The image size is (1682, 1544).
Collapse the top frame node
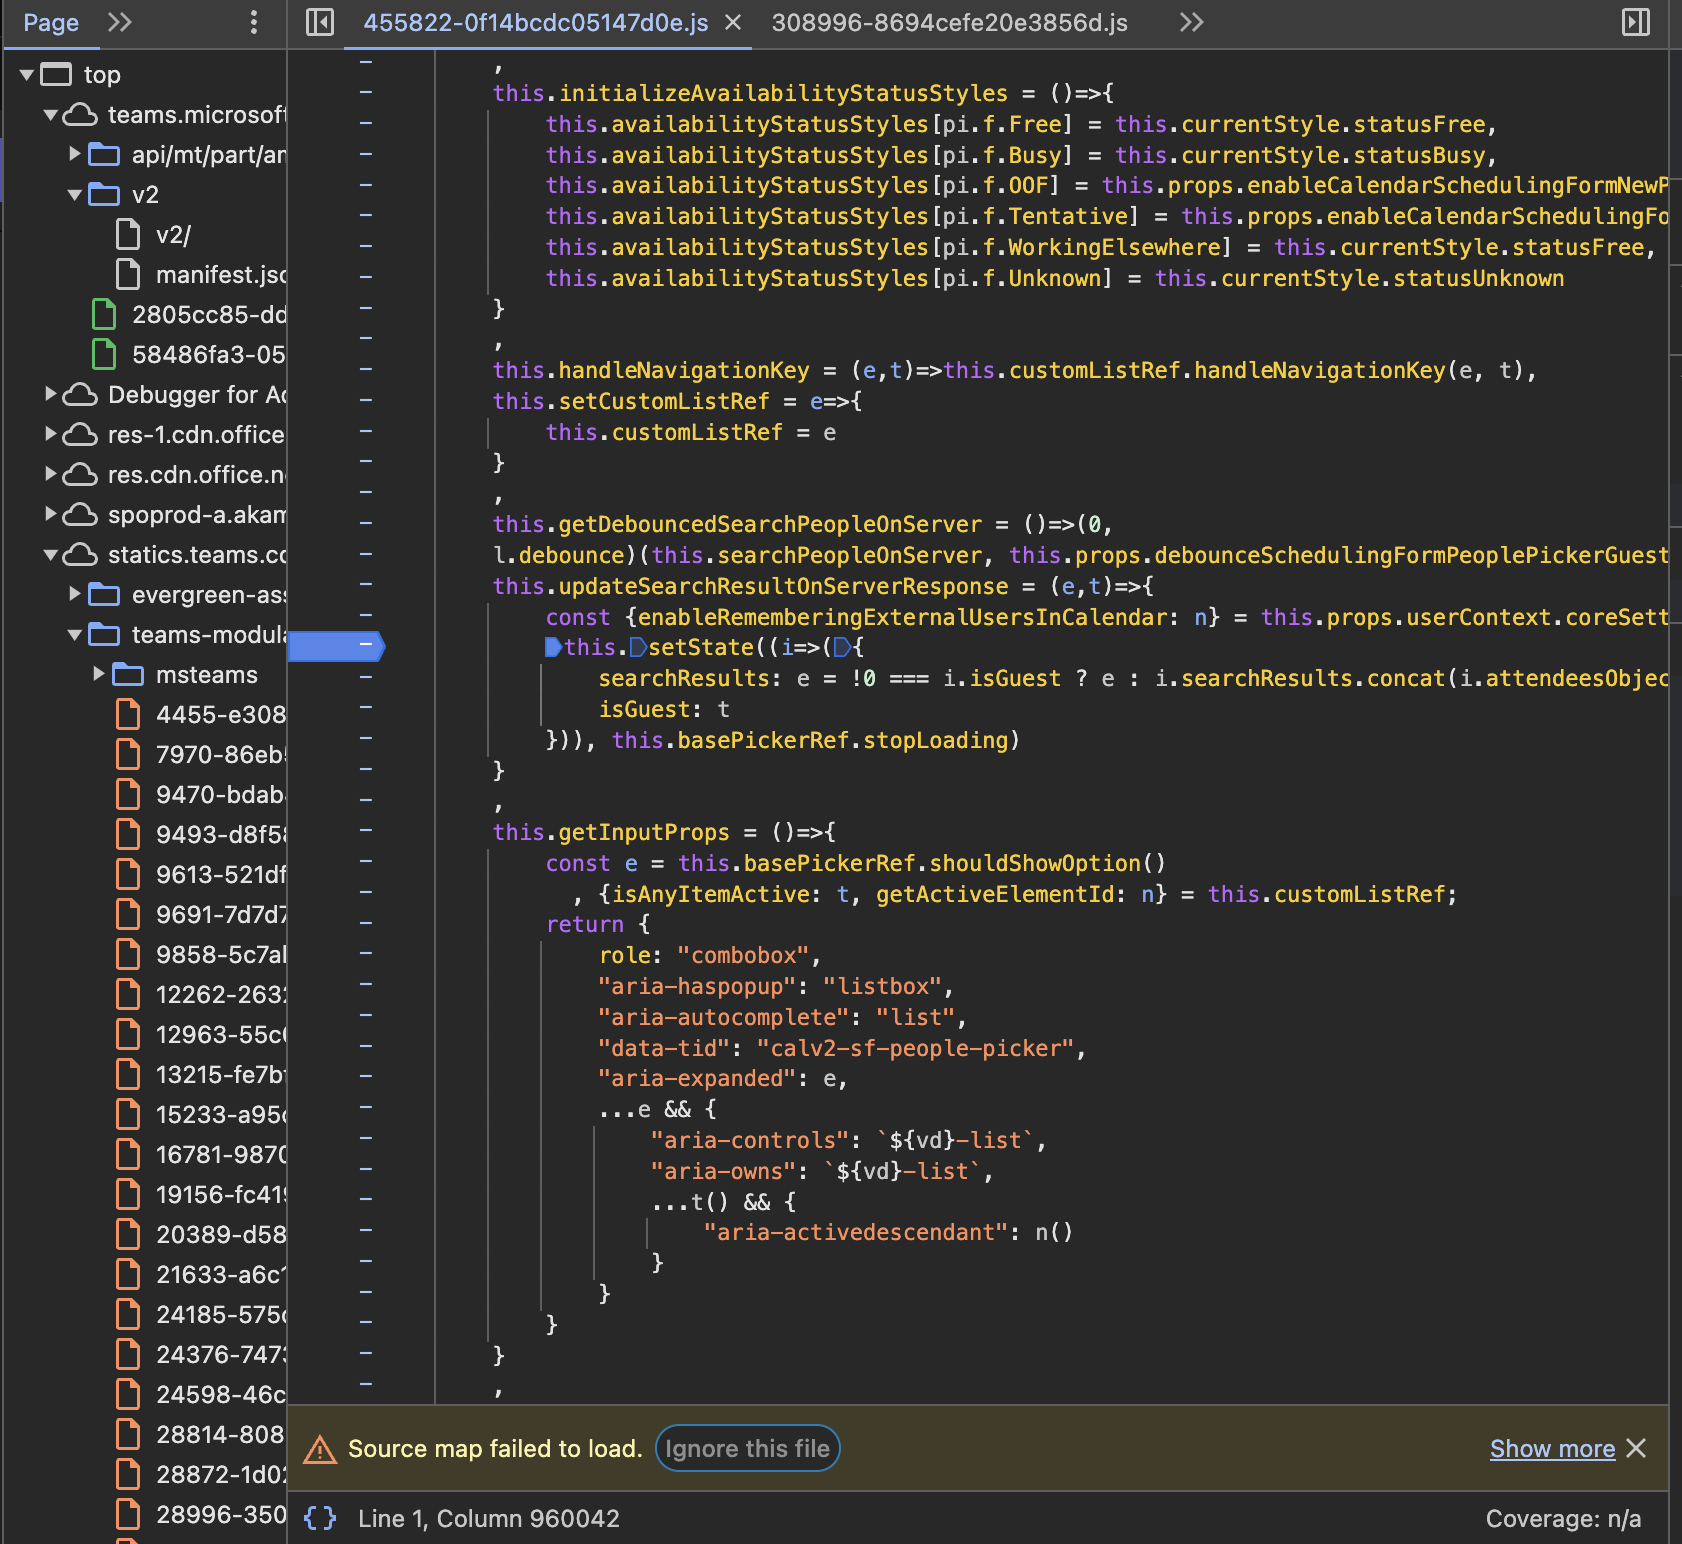pyautogui.click(x=27, y=75)
